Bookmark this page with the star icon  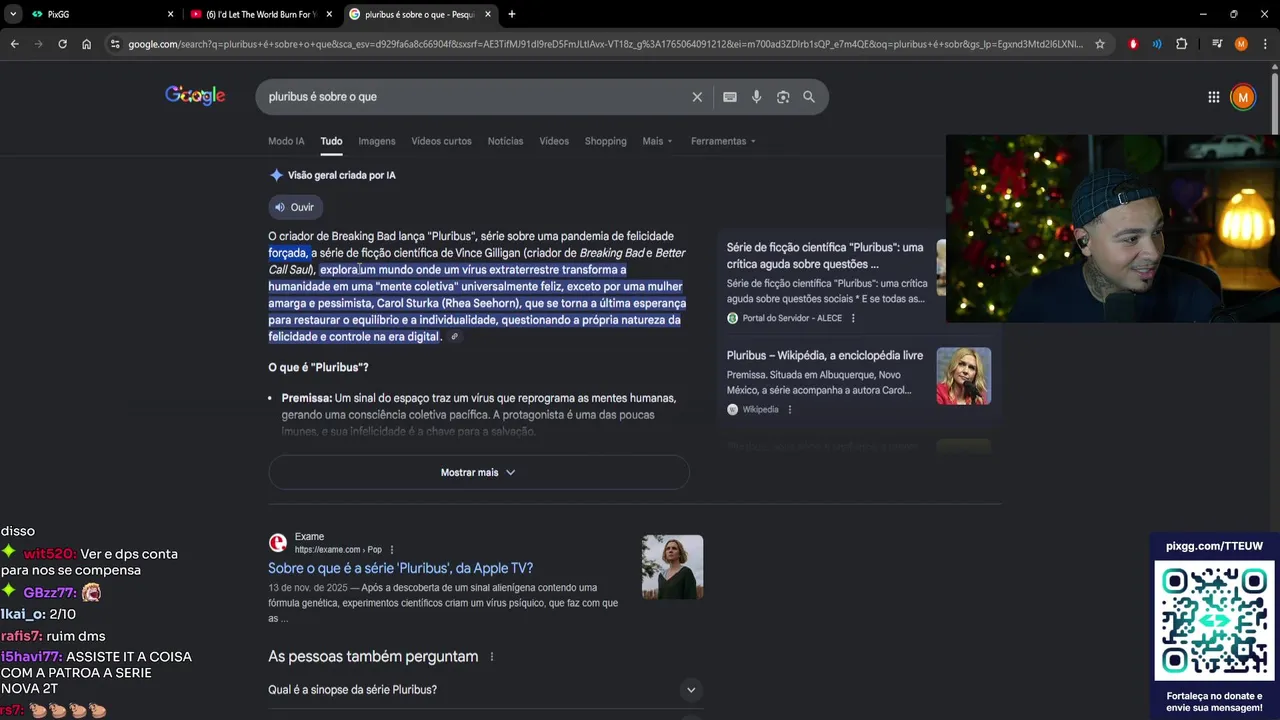tap(1100, 44)
